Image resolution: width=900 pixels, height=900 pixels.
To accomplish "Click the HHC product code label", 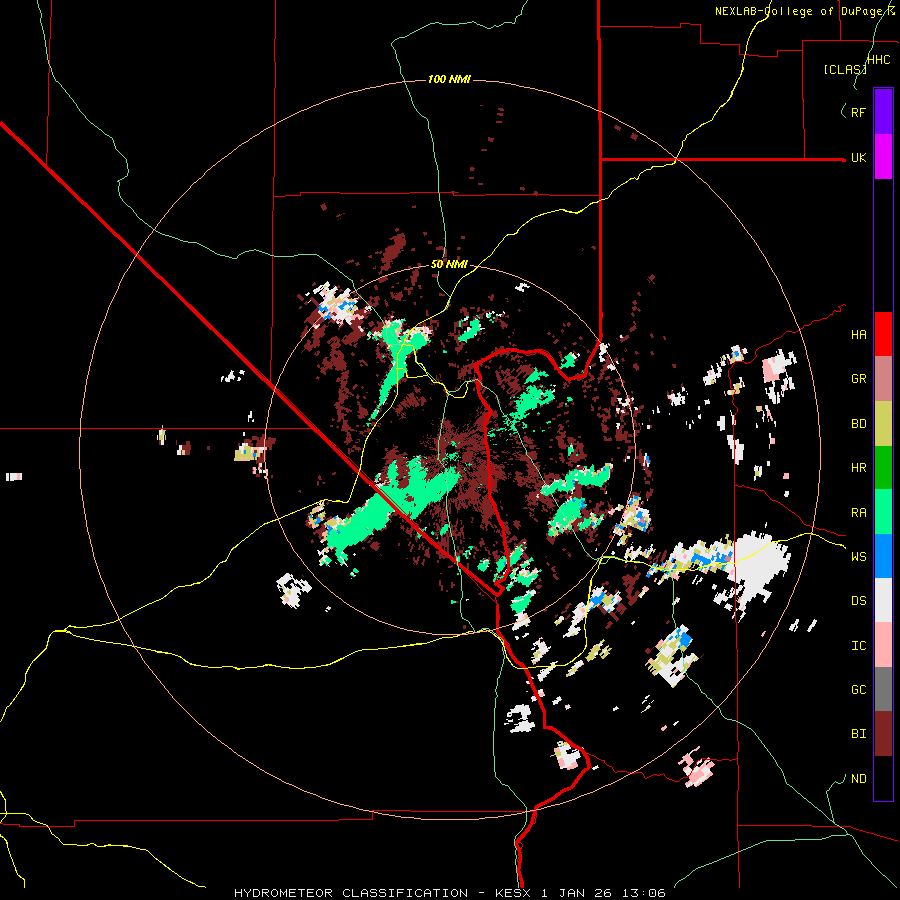I will point(878,60).
